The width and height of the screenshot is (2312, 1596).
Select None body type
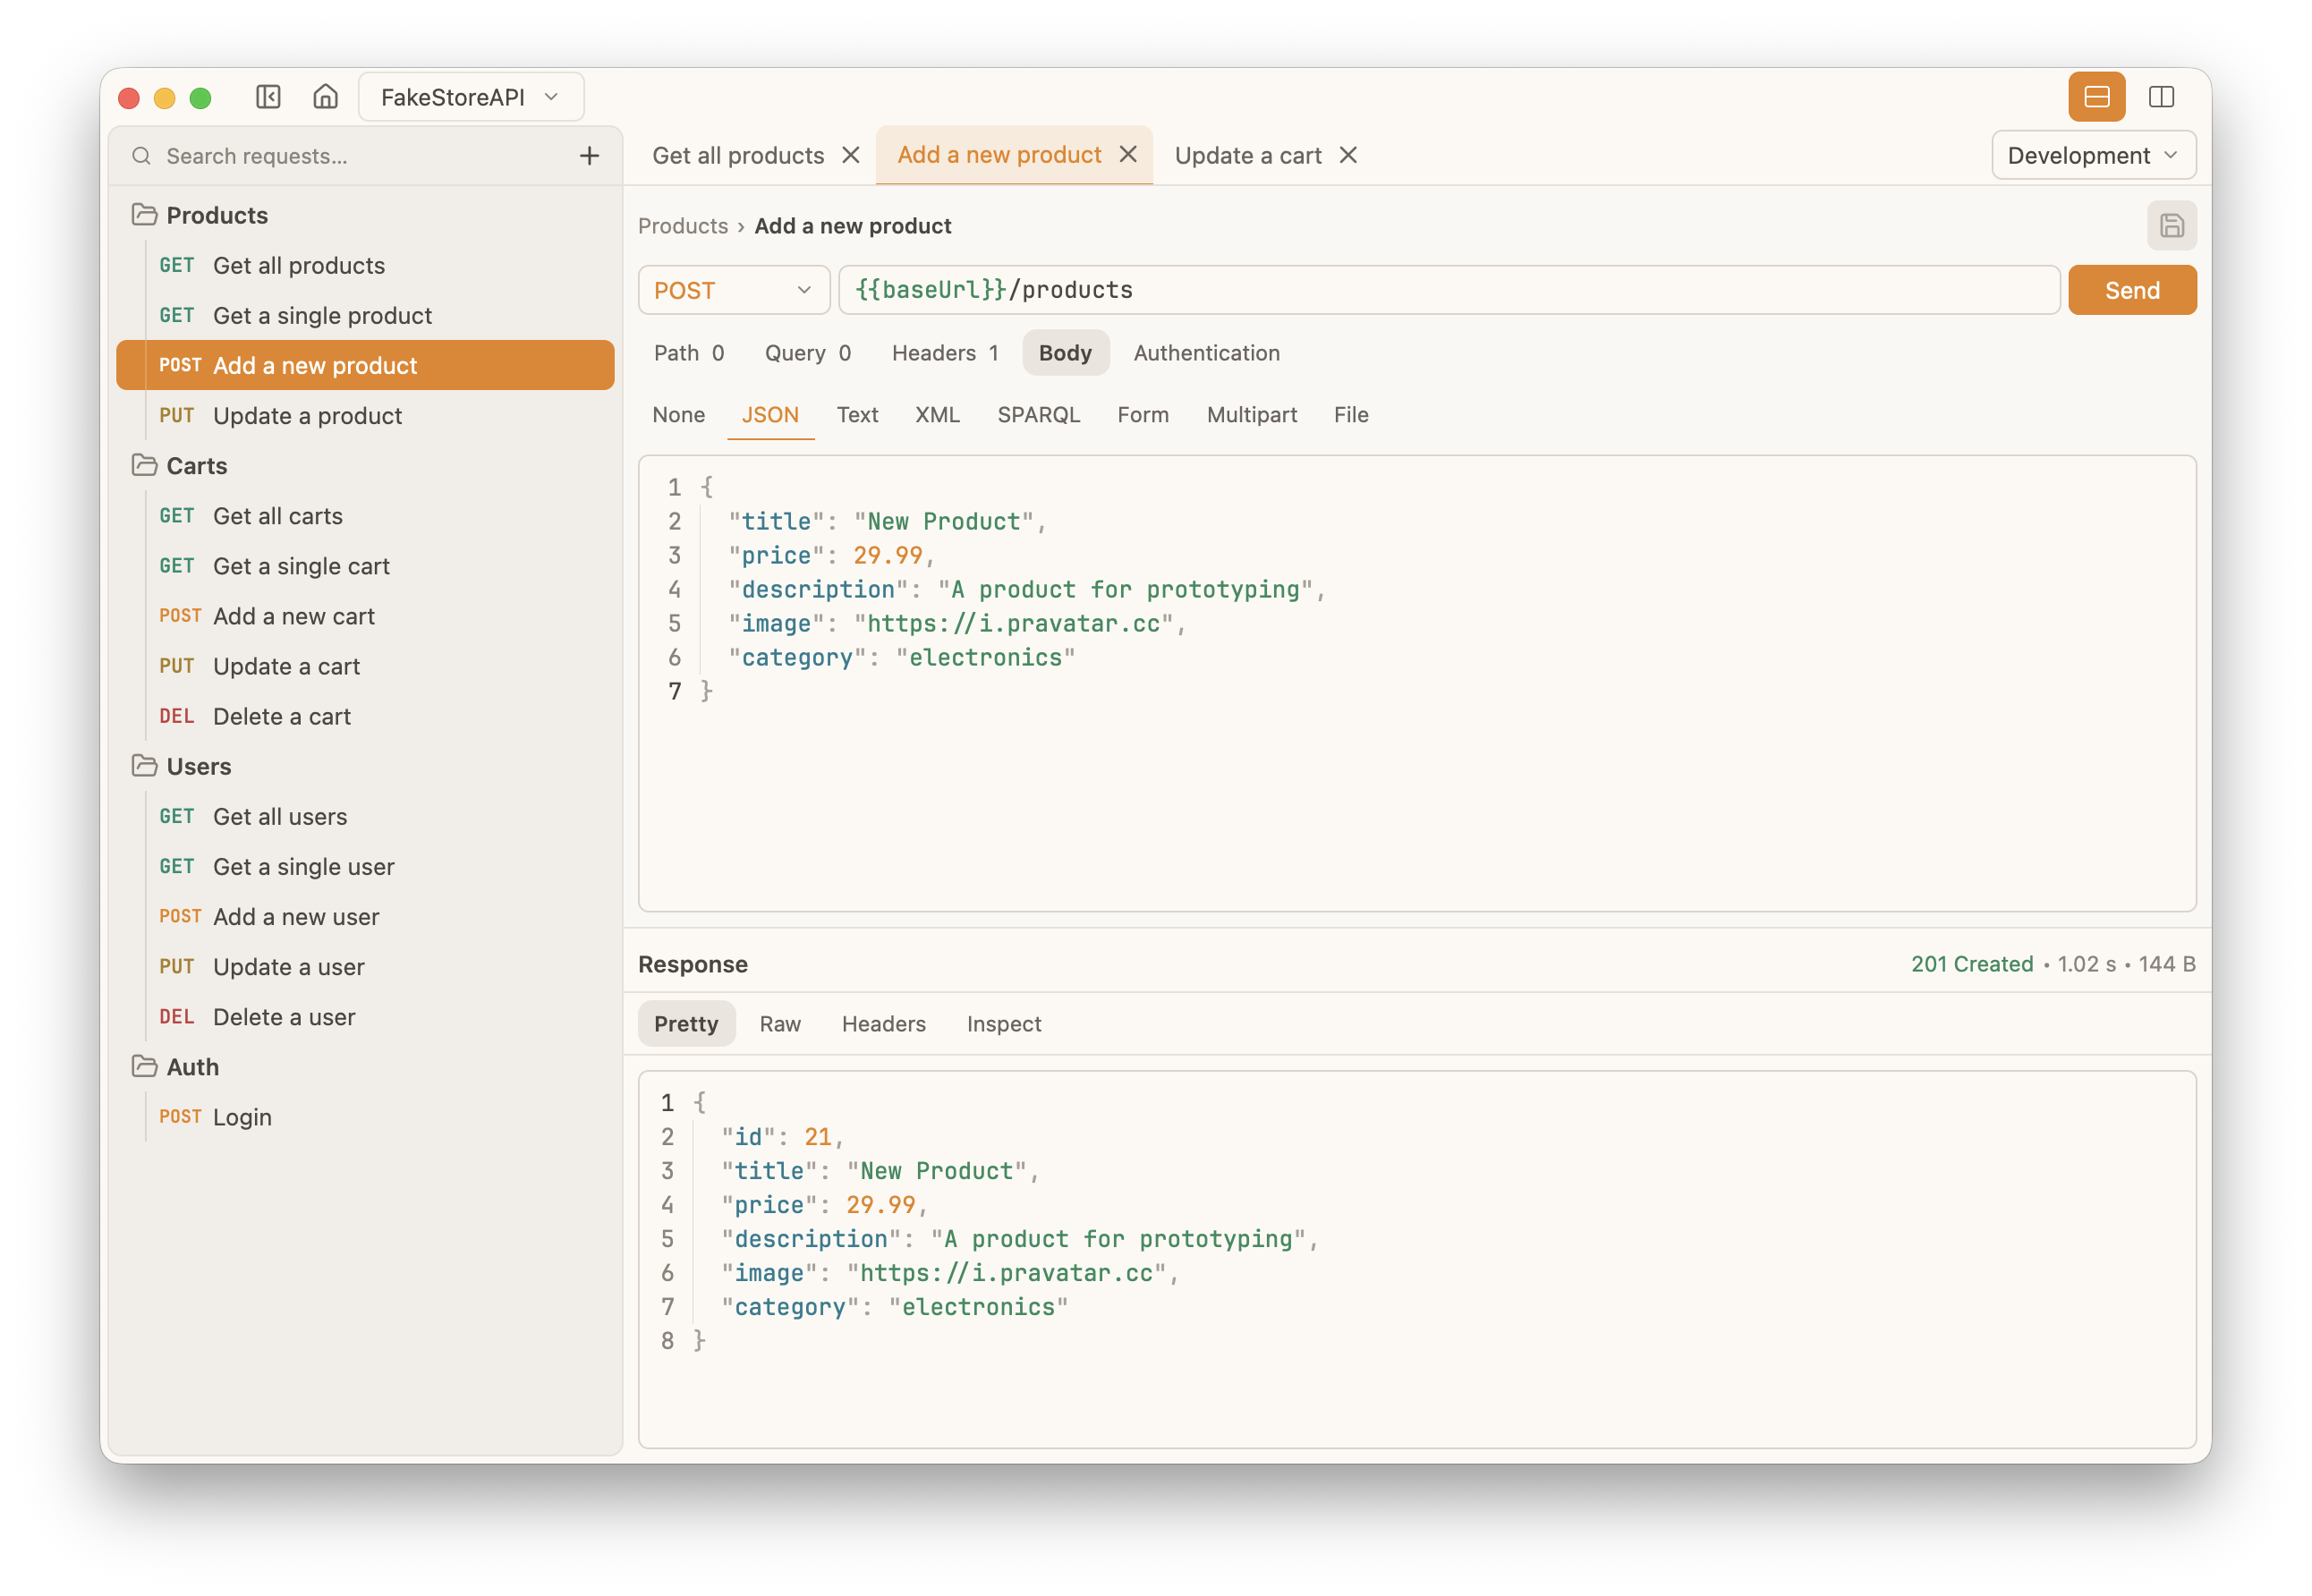tap(678, 415)
